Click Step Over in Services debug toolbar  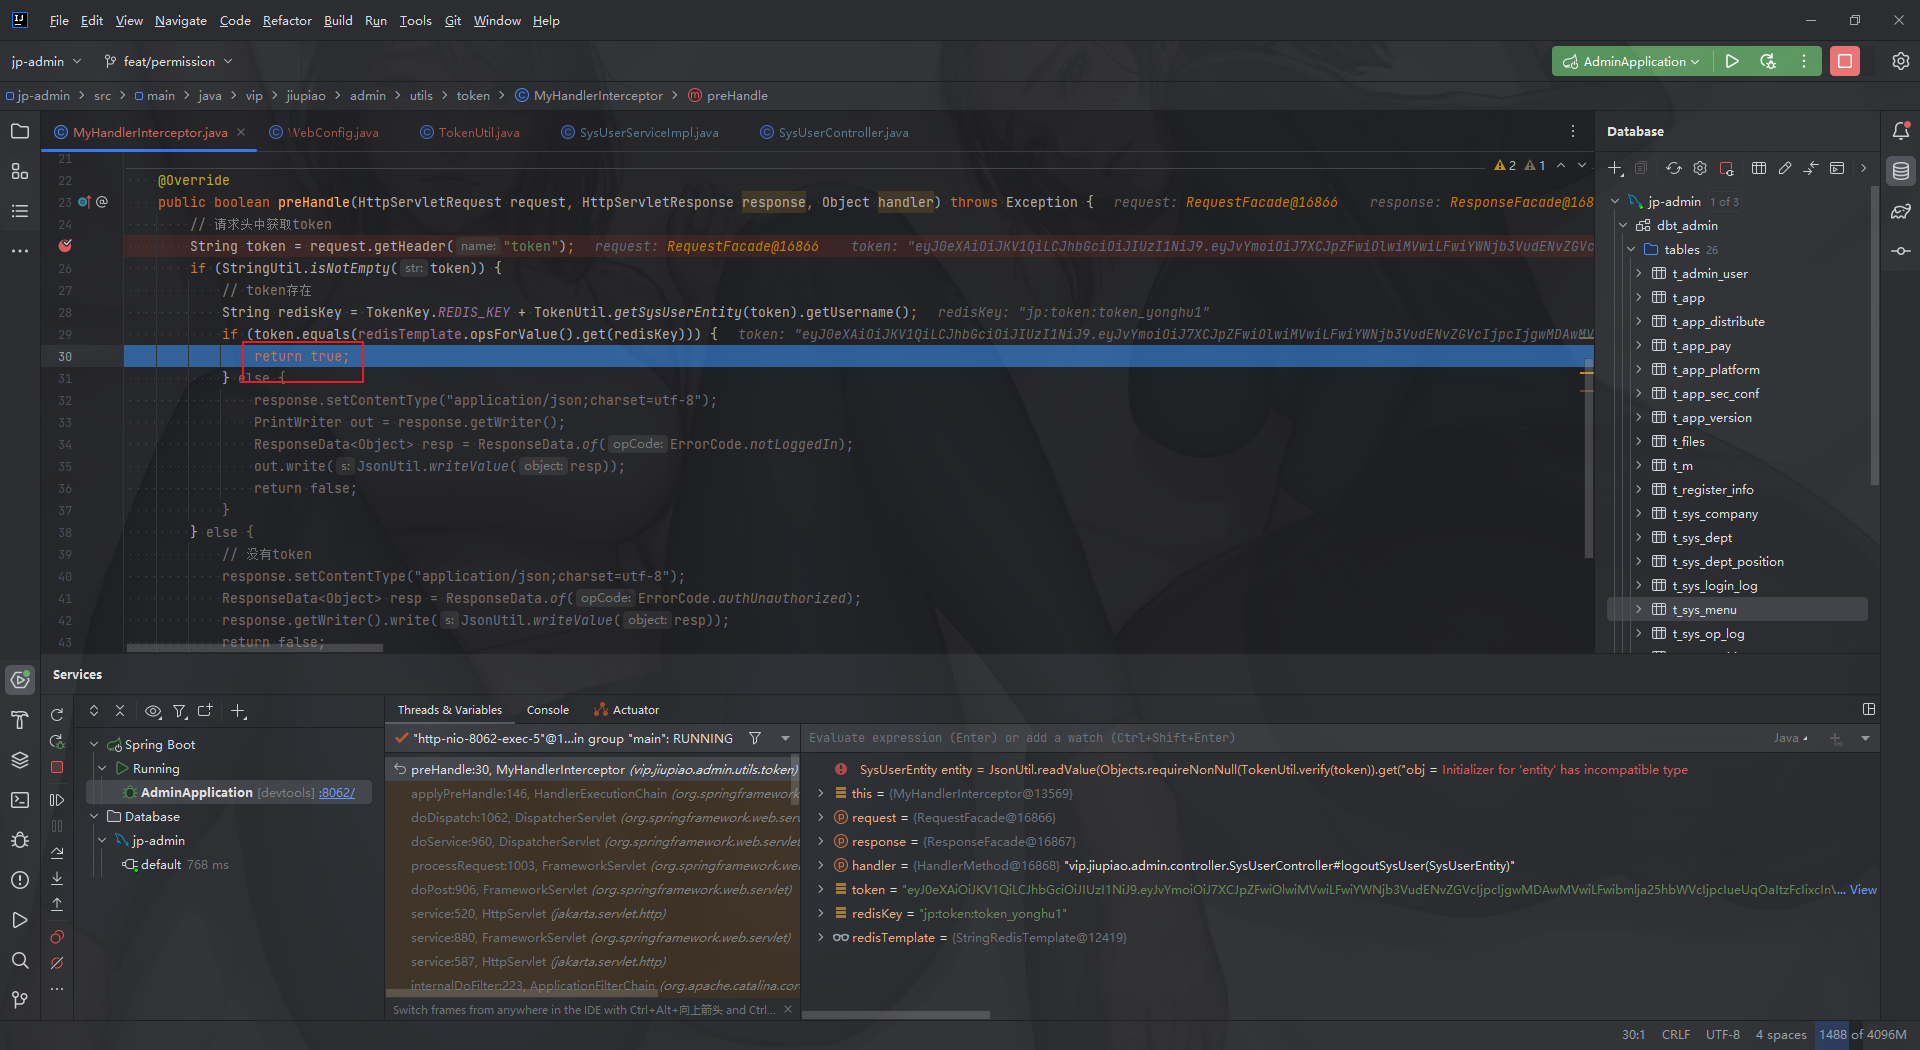coord(57,853)
